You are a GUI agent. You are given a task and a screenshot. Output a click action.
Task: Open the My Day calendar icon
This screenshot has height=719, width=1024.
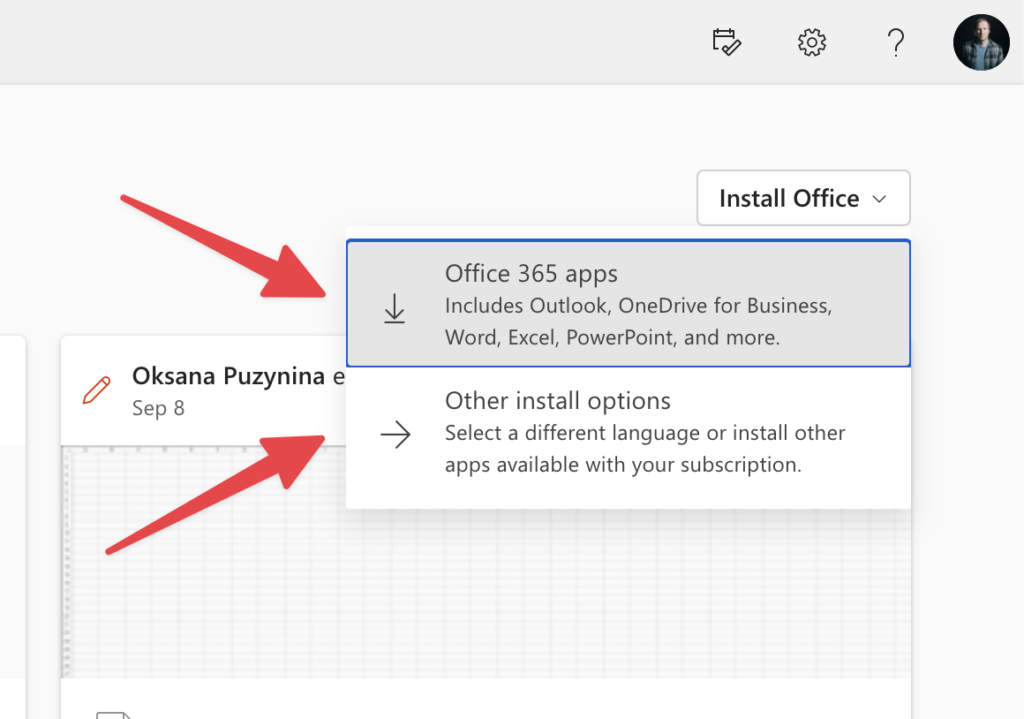726,42
